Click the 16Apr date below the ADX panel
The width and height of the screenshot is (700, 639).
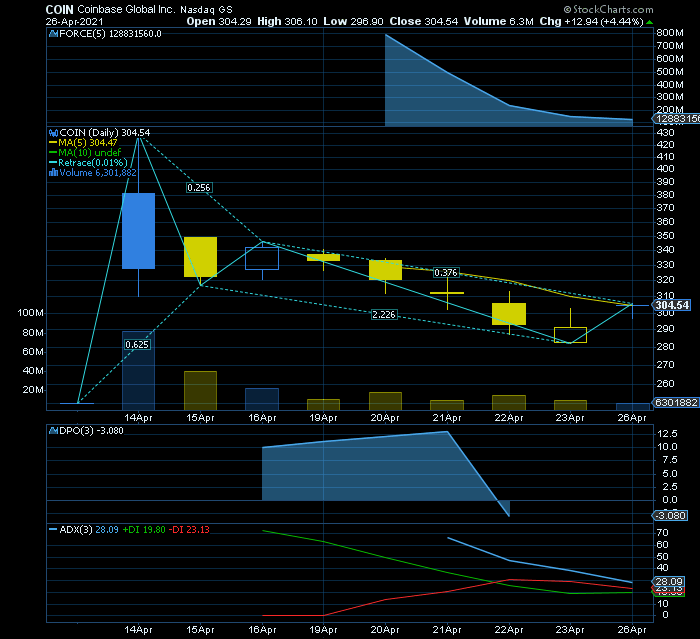(x=262, y=630)
